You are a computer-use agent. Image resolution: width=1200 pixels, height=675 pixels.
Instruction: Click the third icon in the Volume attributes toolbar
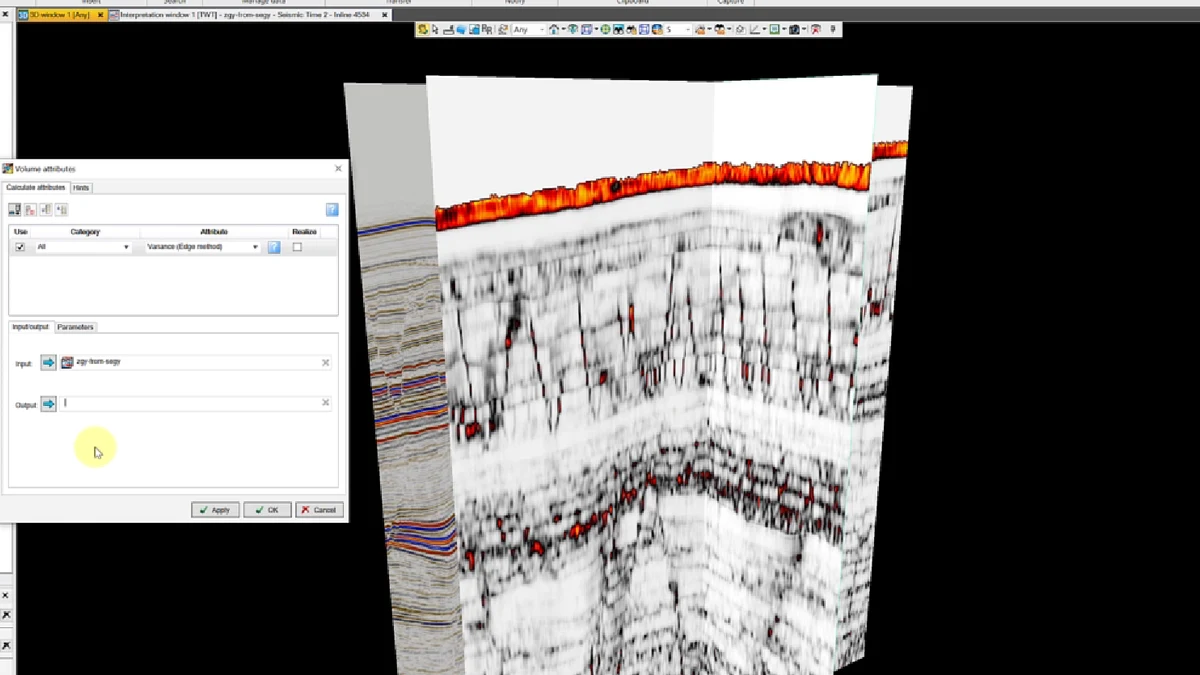pyautogui.click(x=46, y=210)
